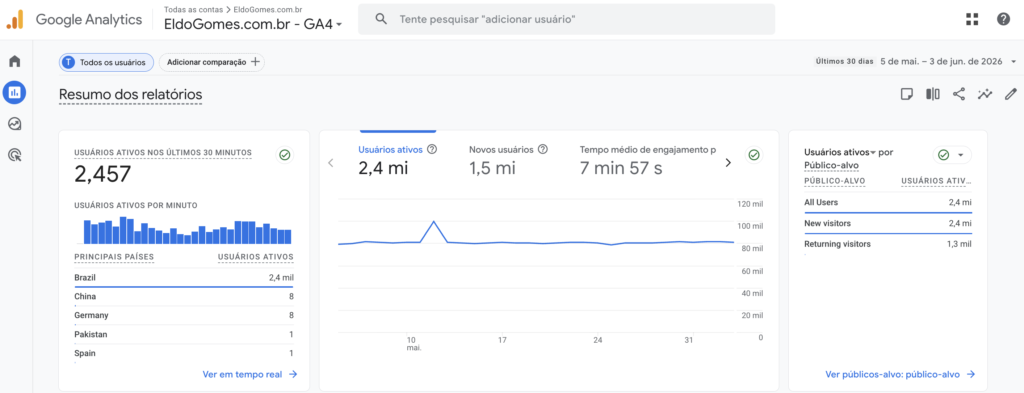Image resolution: width=1024 pixels, height=393 pixels.
Task: Open the Home icon in sidebar
Action: (14, 61)
